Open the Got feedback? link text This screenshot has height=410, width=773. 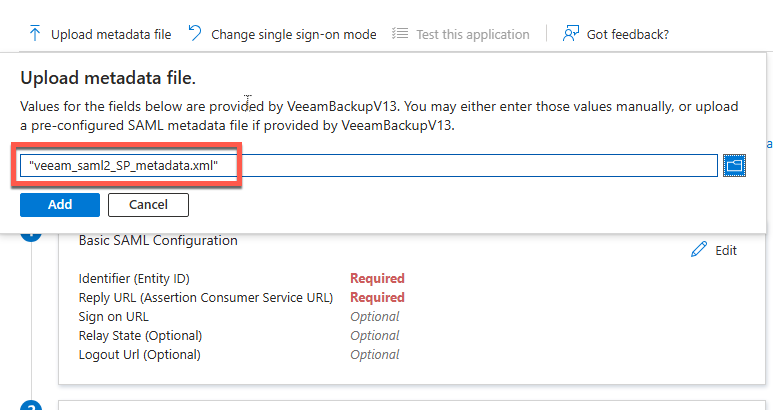tap(628, 34)
